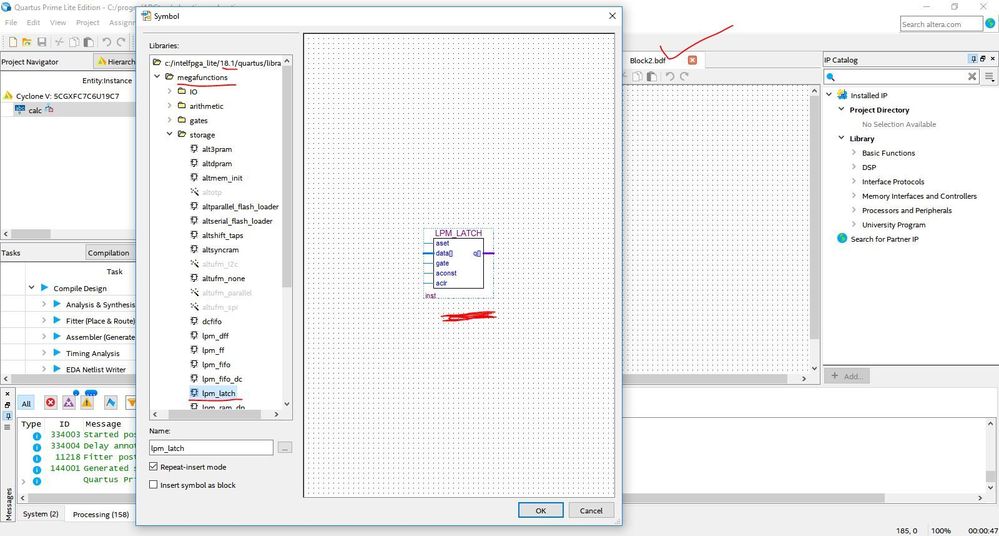Screen dimensions: 999x536
Task: Click the browse (...) button beside Name field
Action: [x=285, y=448]
